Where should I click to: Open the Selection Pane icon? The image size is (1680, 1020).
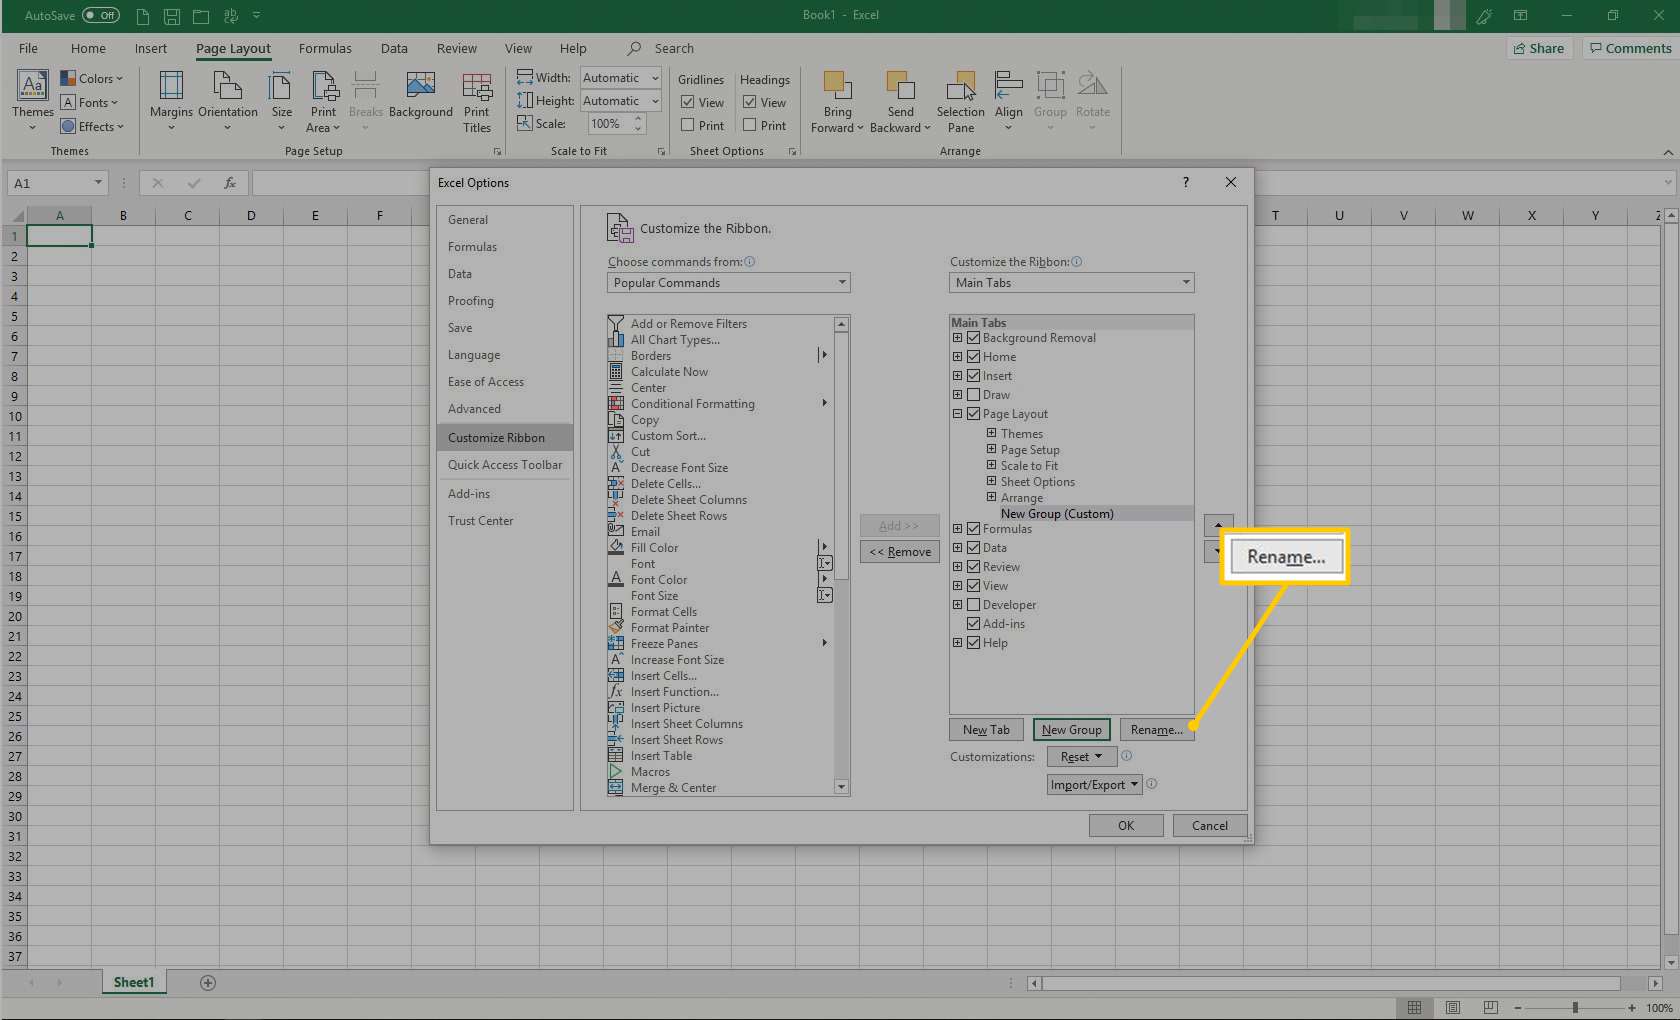[x=961, y=87]
